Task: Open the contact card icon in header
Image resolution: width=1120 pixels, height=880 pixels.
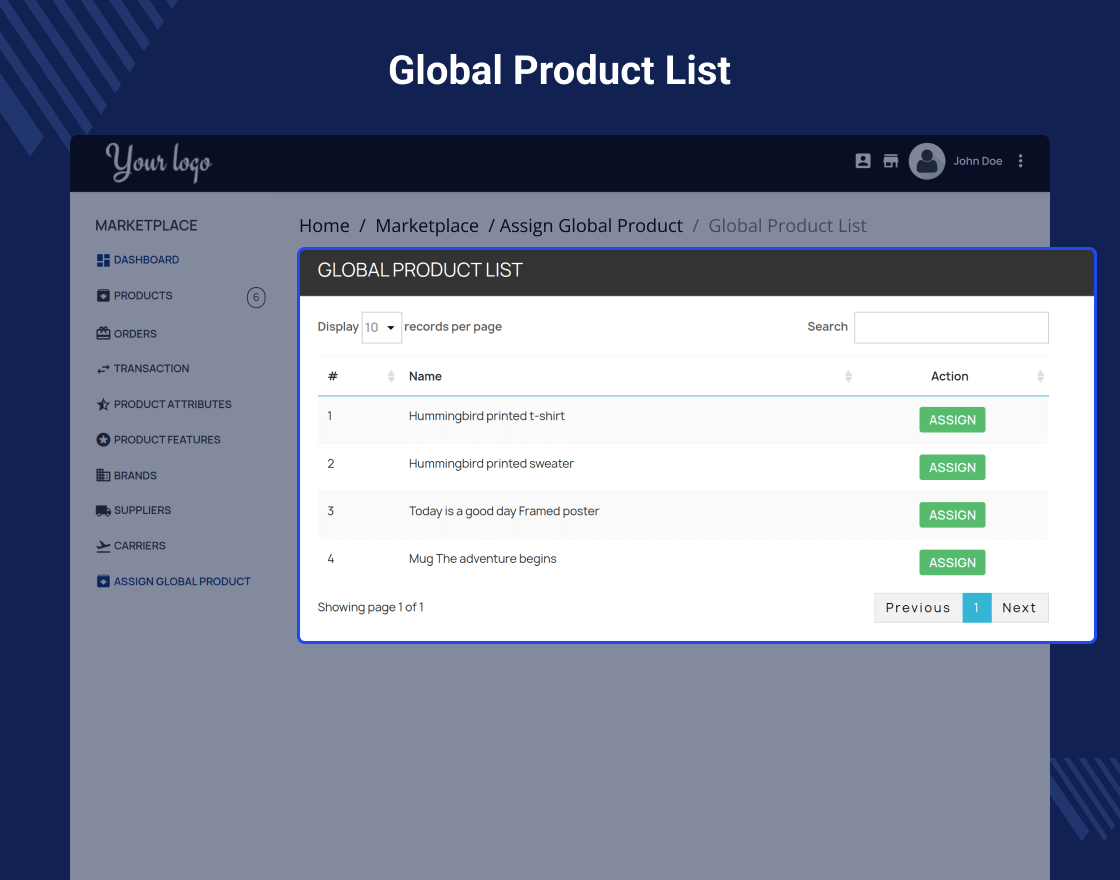Action: 863,161
